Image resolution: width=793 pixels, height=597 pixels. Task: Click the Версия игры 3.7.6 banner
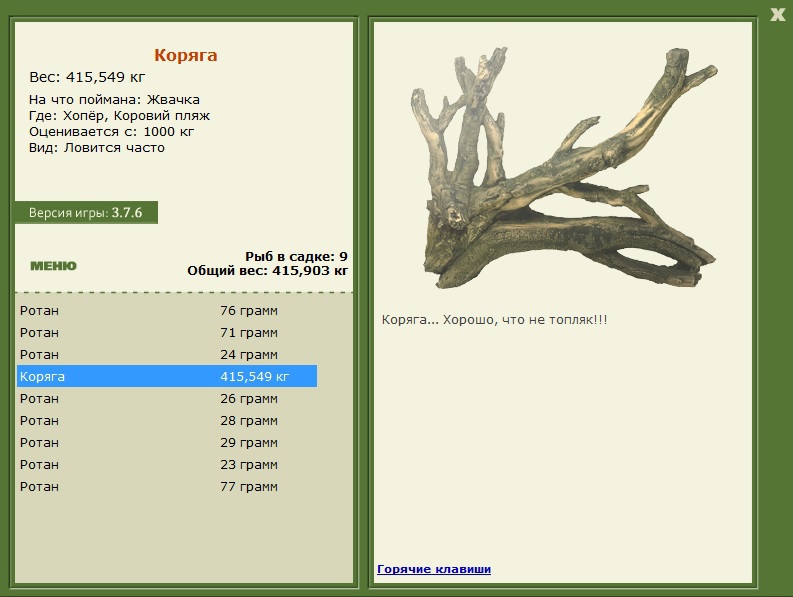pyautogui.click(x=86, y=212)
